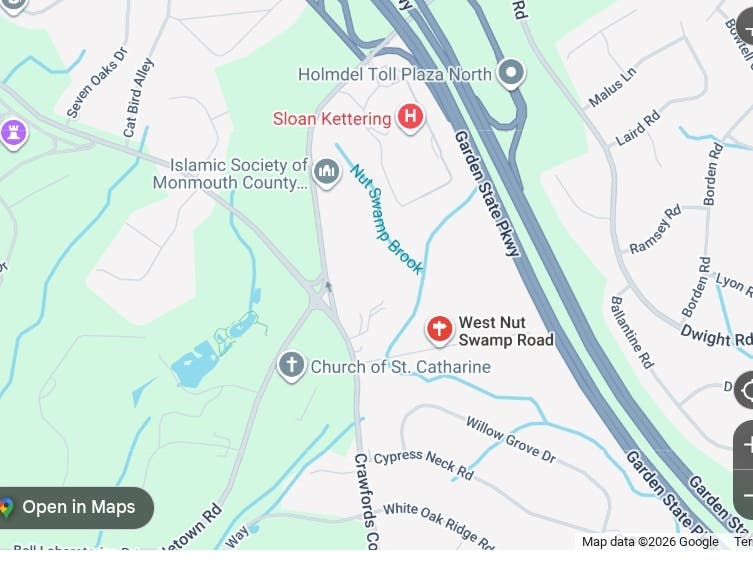Click the Map data ©2026 Google attribution
Viewport: 753px width, 565px height.
650,542
